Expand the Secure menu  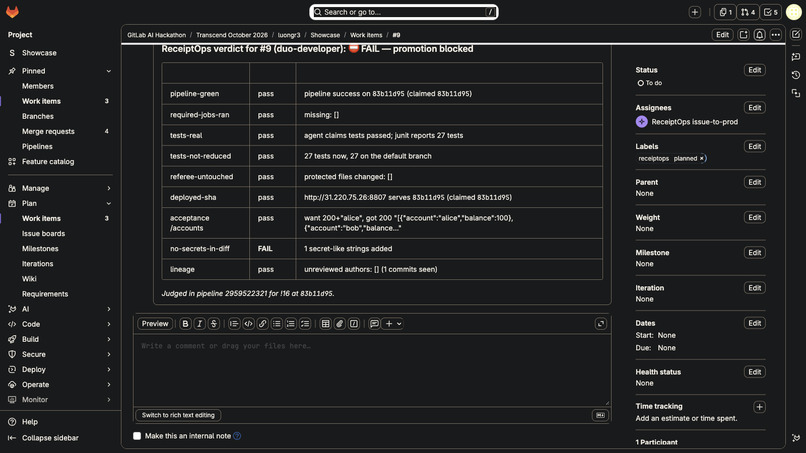coord(108,354)
